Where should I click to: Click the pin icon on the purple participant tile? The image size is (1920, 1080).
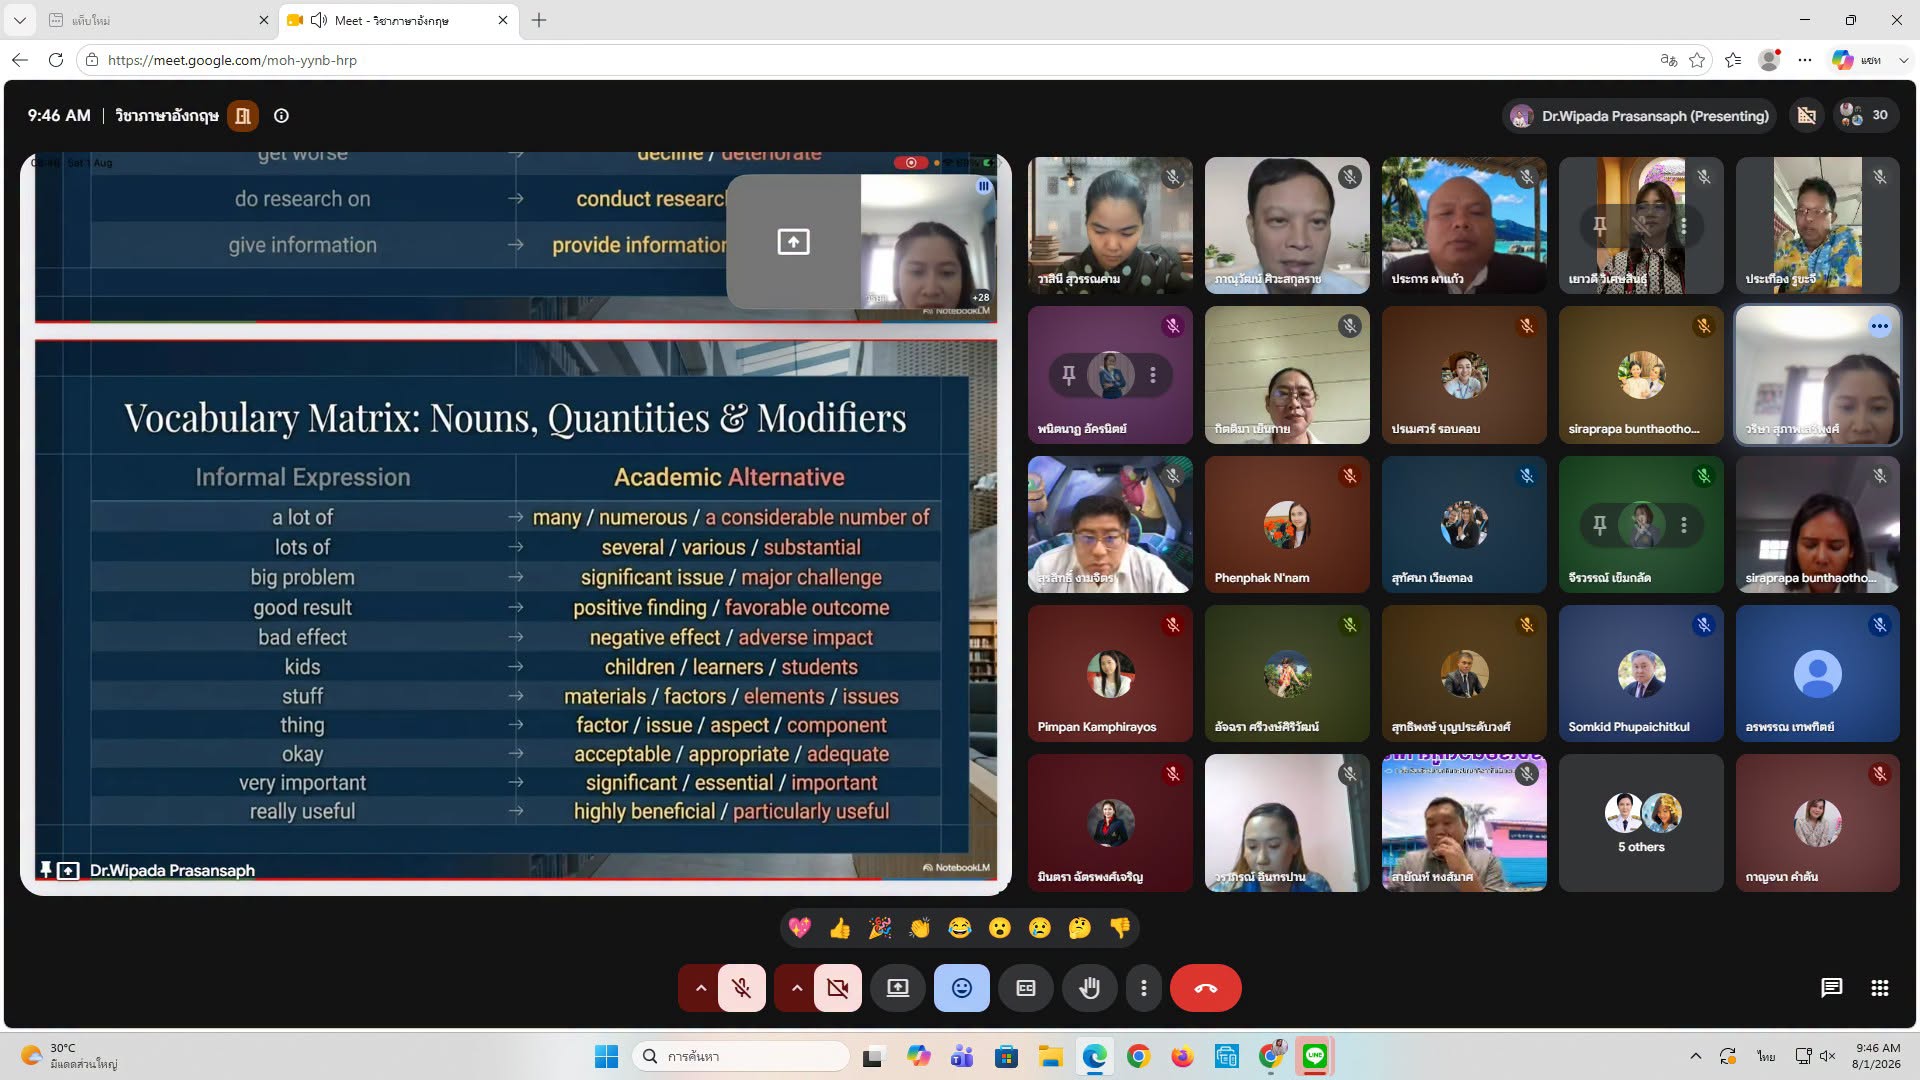[1068, 375]
